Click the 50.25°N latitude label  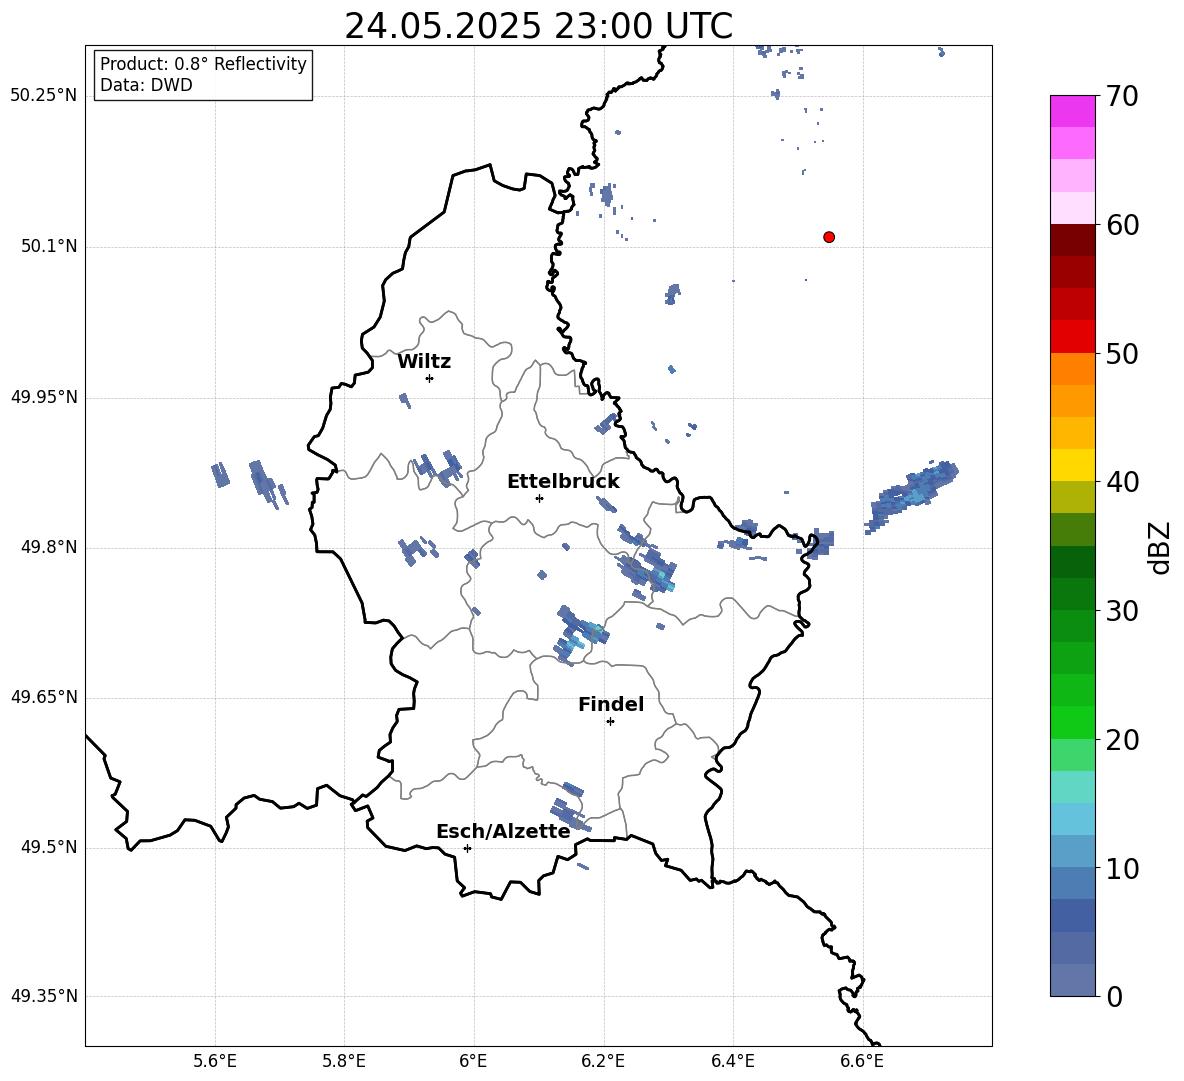(x=44, y=96)
